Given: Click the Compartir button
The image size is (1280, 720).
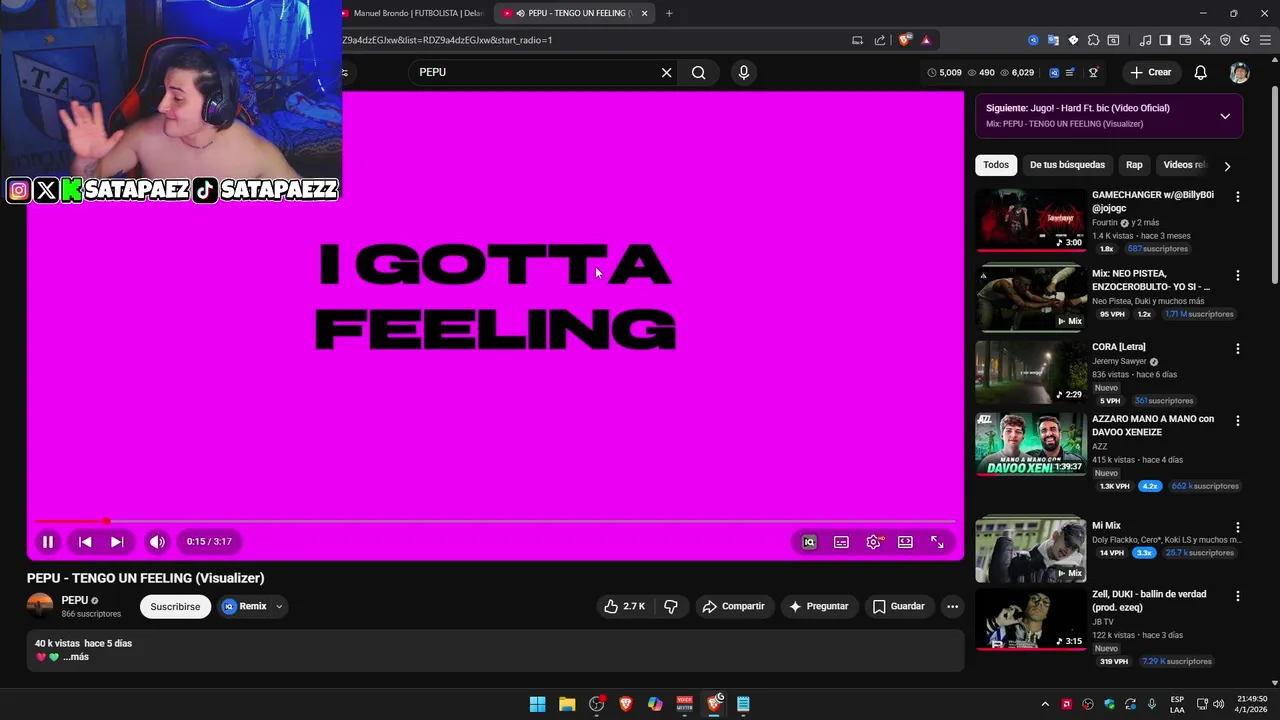Looking at the screenshot, I should point(733,606).
